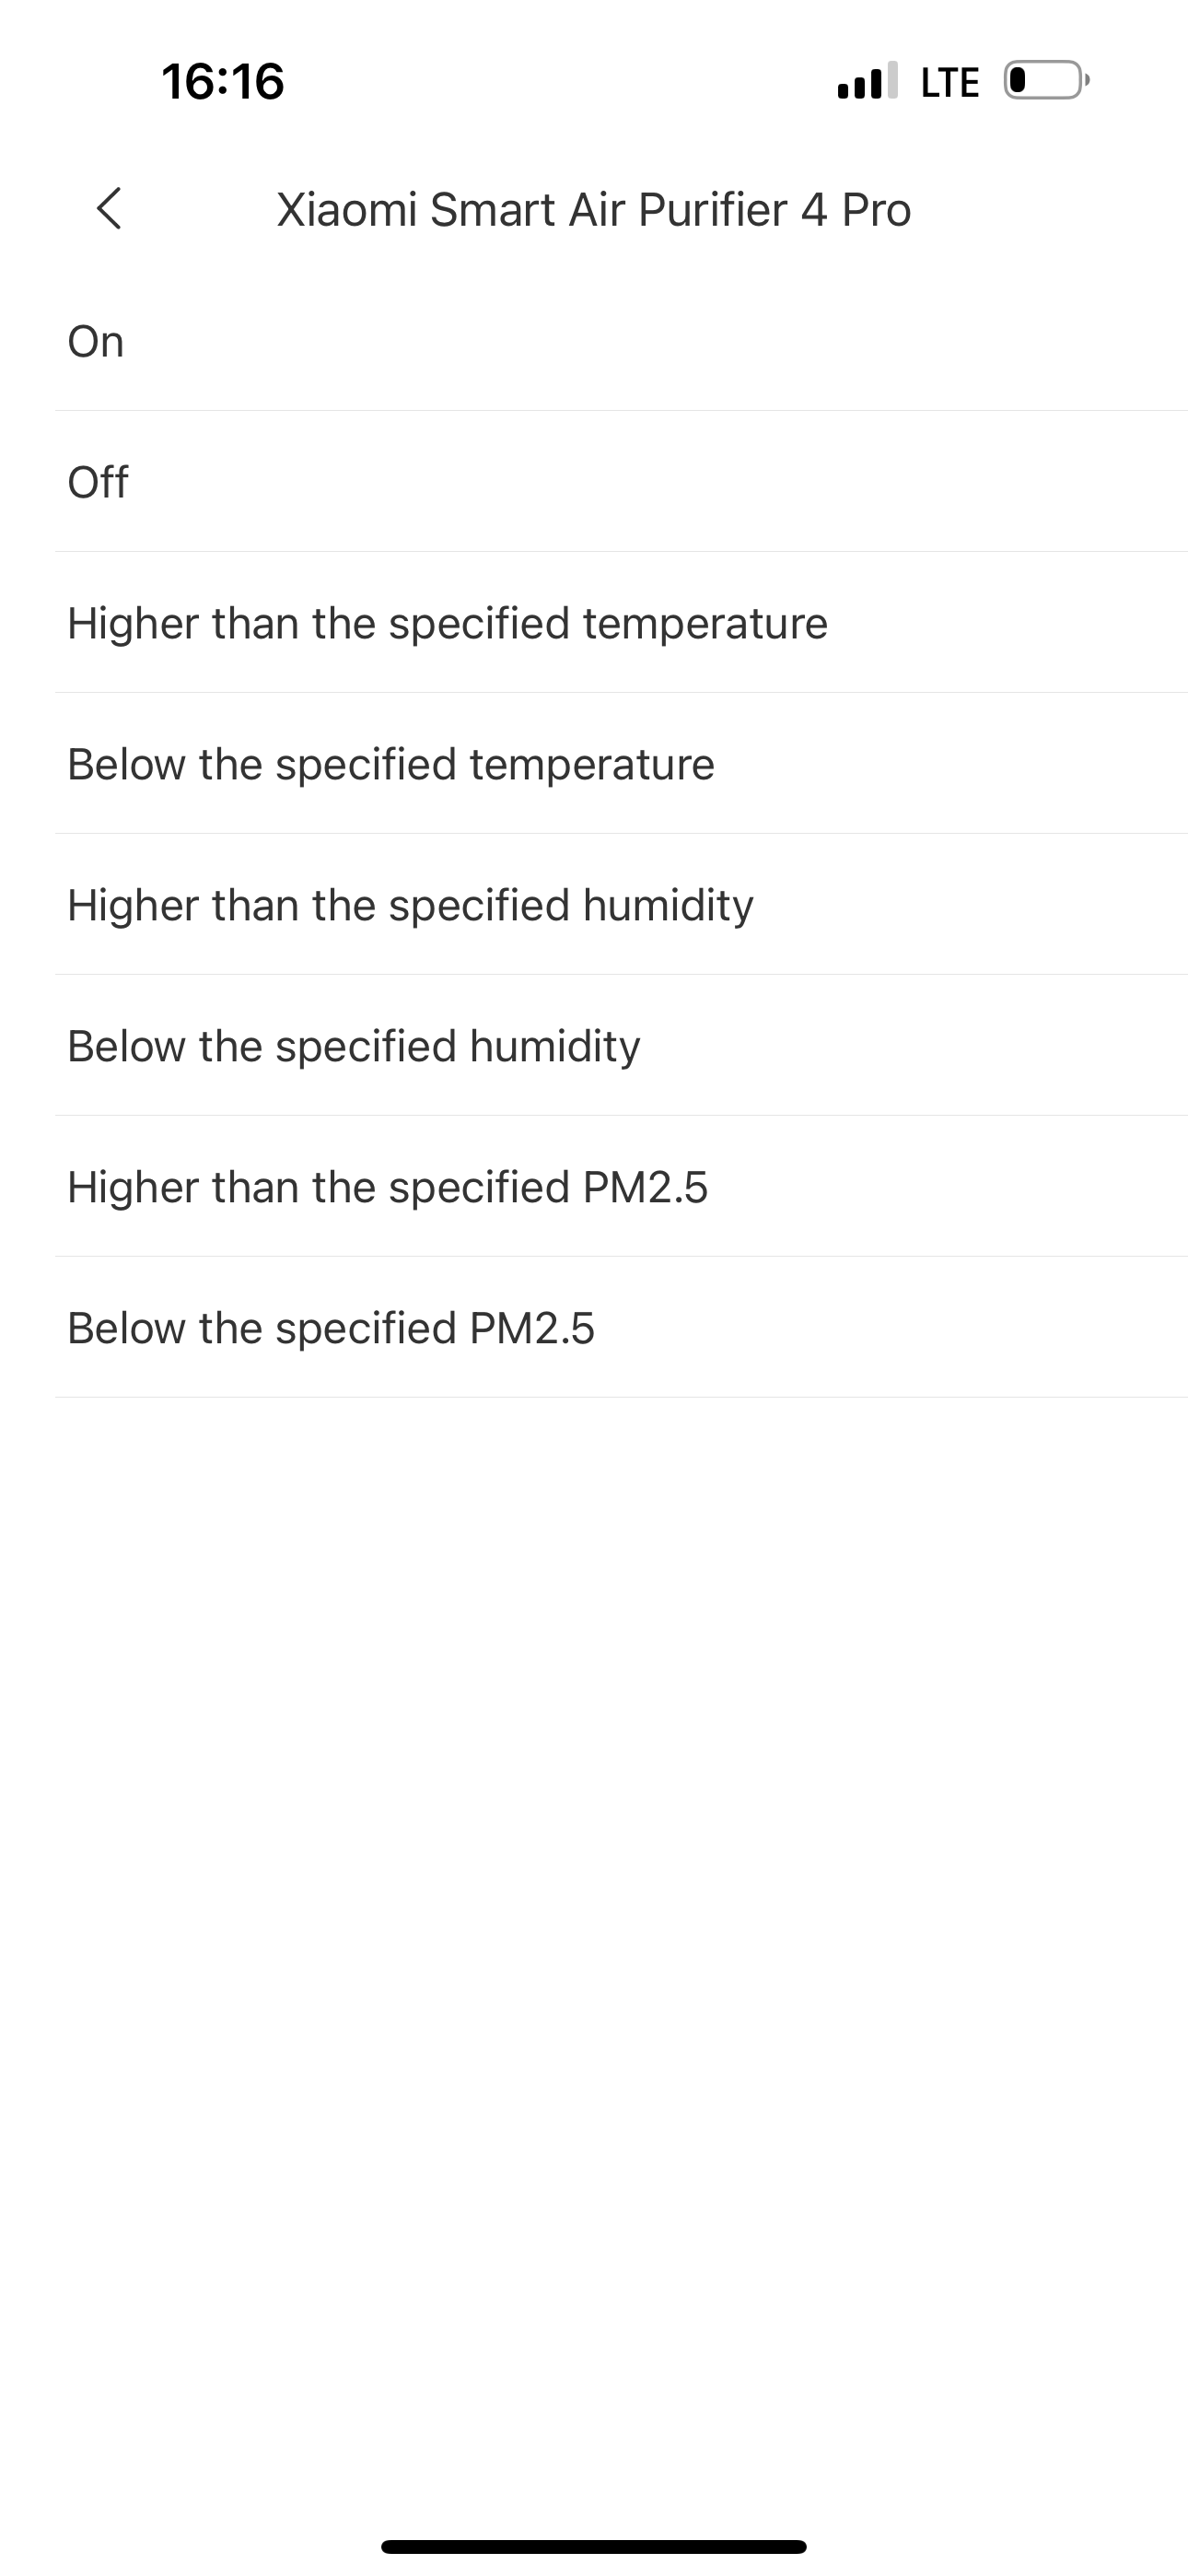The image size is (1188, 2576).
Task: Tap the word humidity in the Below row
Action: (x=555, y=1047)
